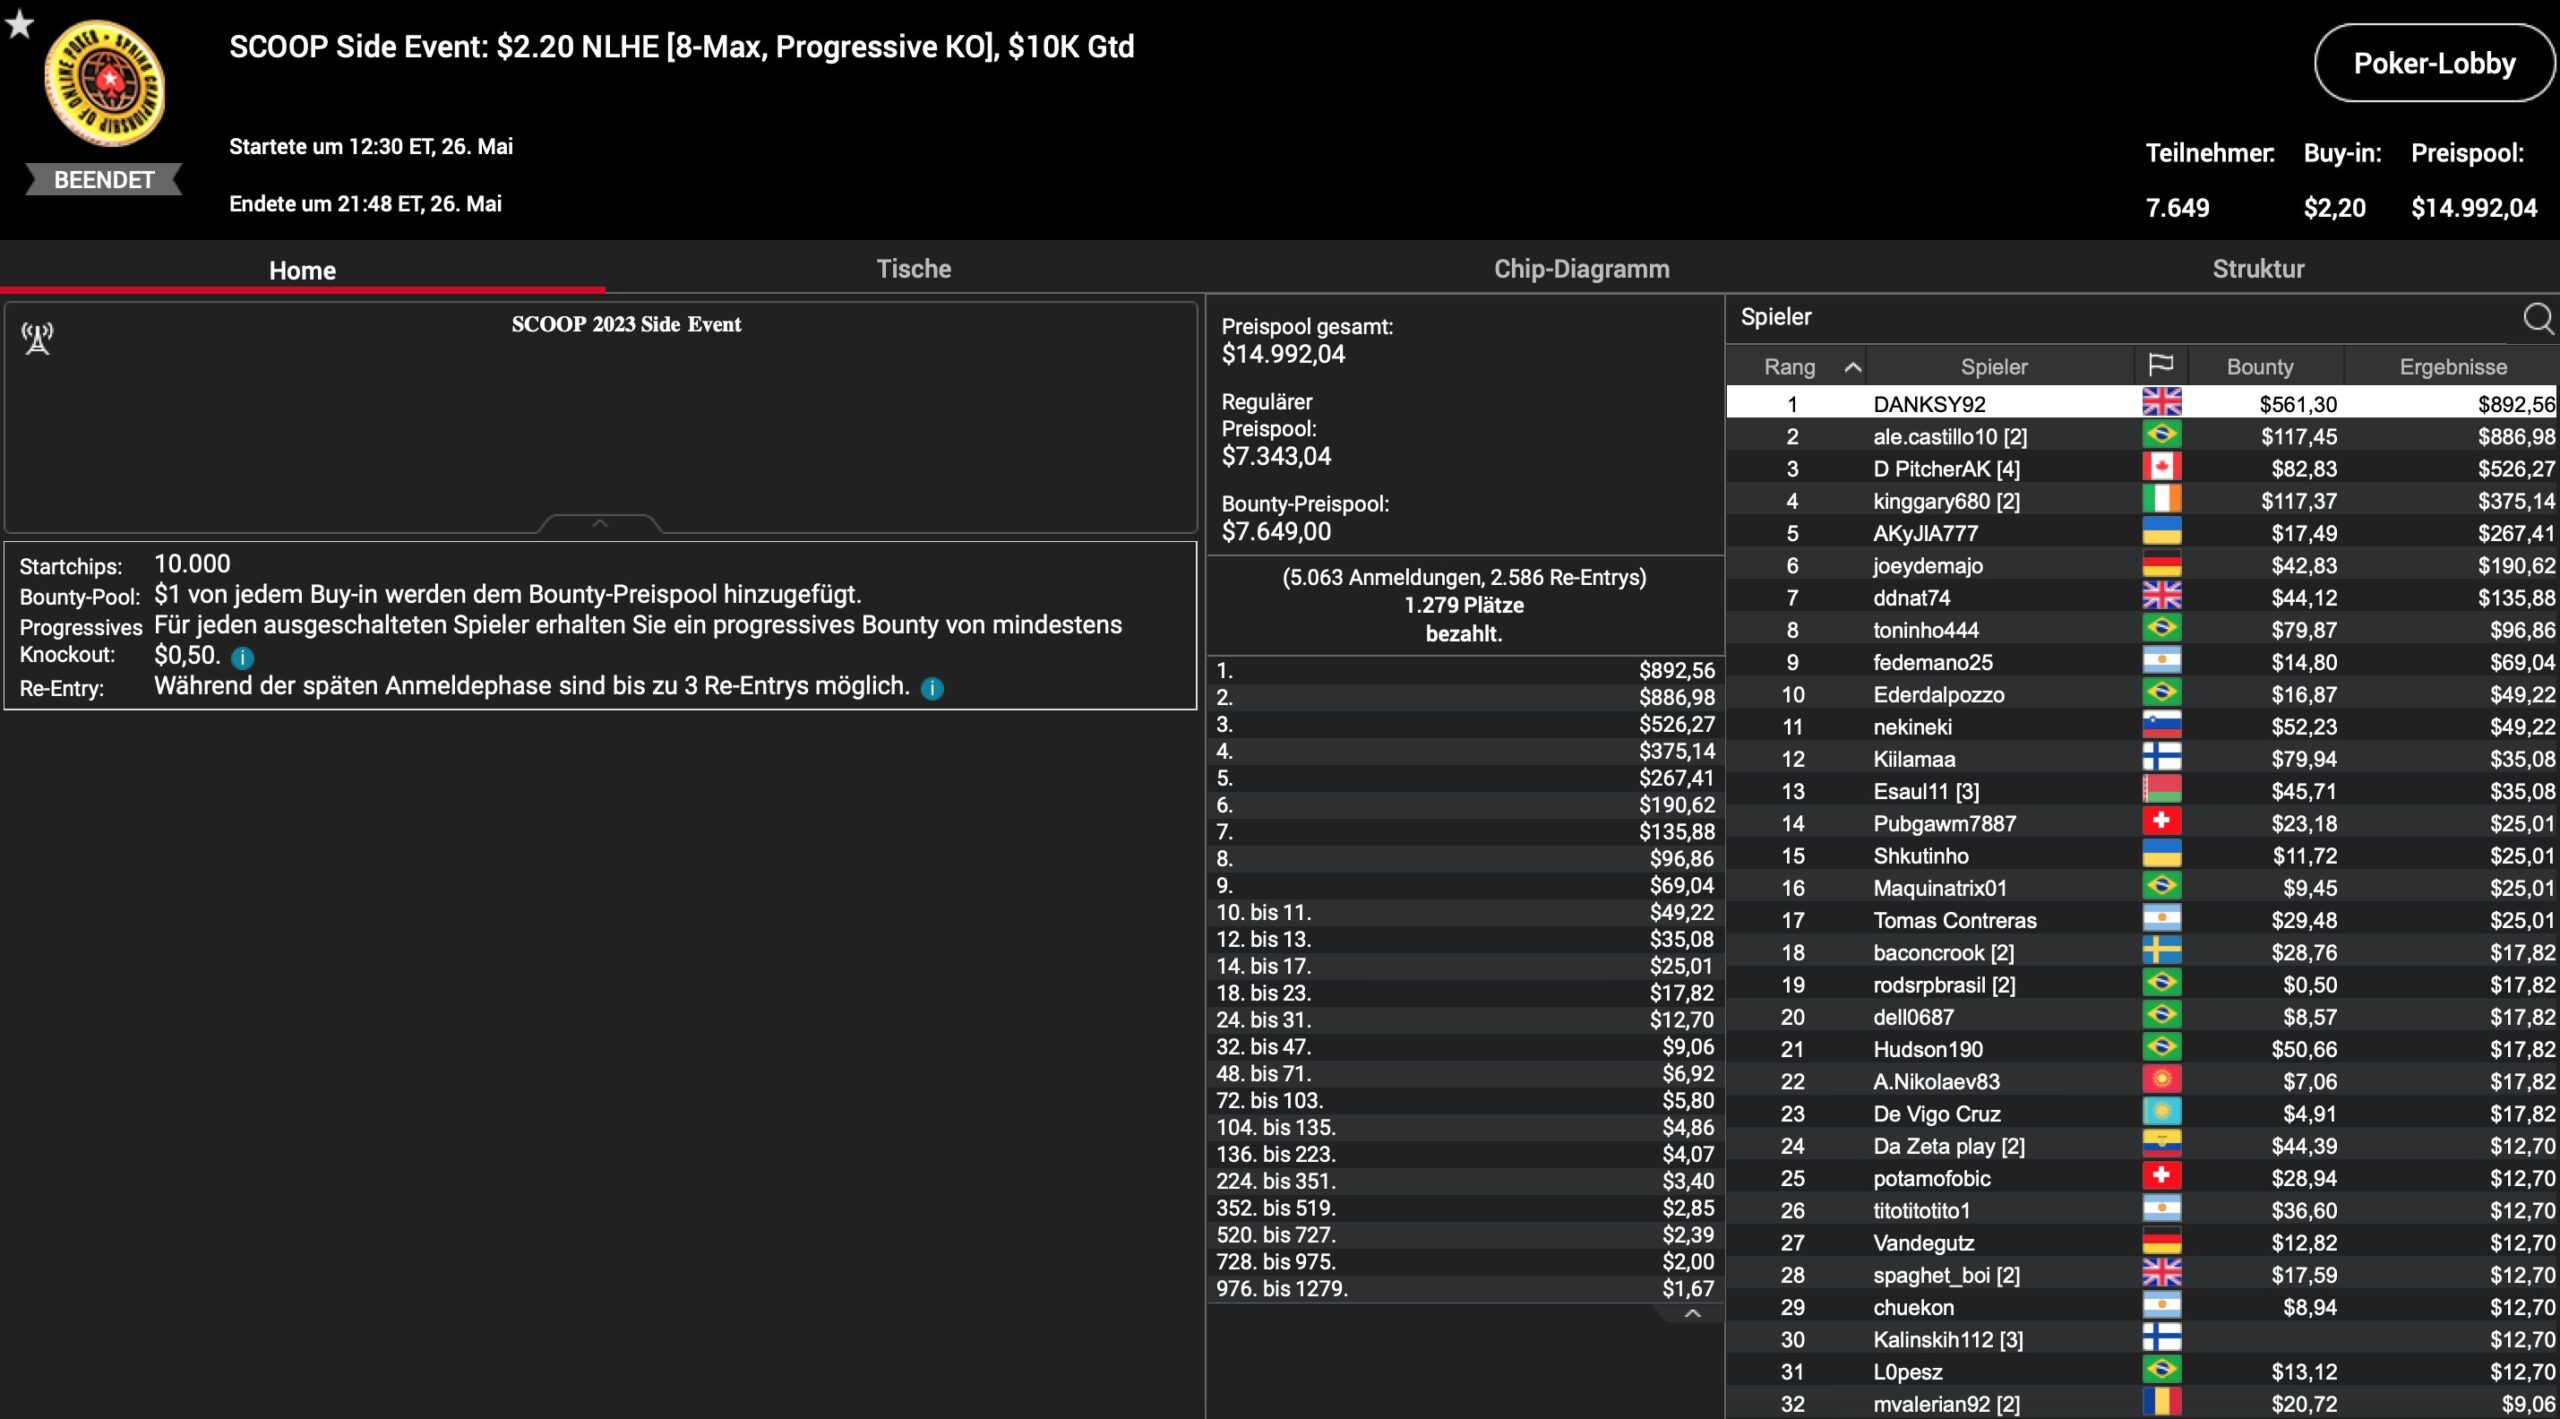
Task: Select player Vandegutz
Action: [x=1923, y=1242]
